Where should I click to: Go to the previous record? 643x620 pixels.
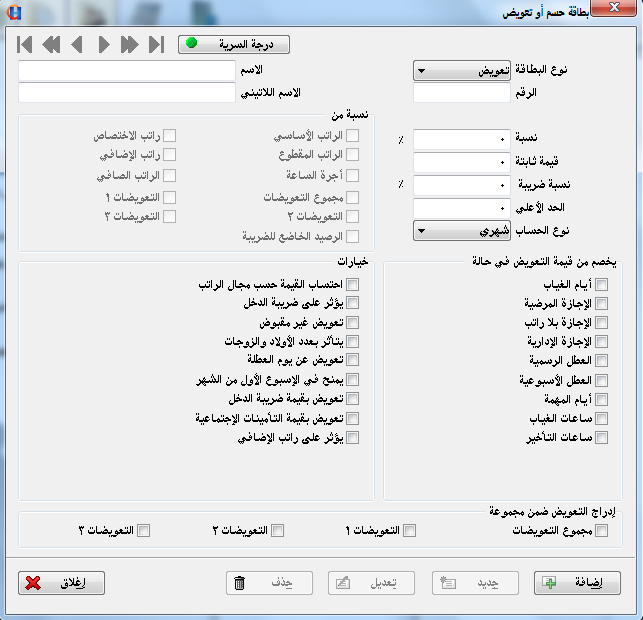77,44
